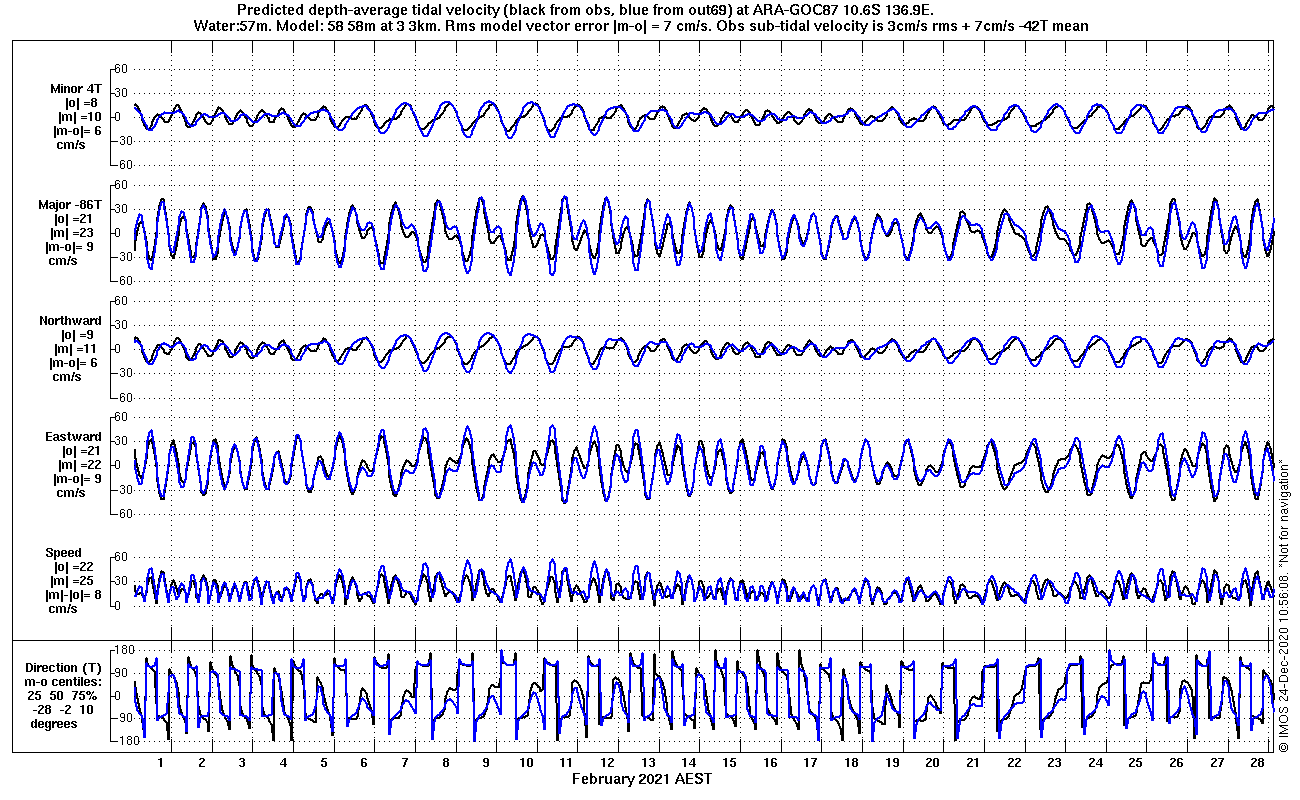Select the 'Northward' panel label
The image size is (1300, 800).
click(70, 321)
